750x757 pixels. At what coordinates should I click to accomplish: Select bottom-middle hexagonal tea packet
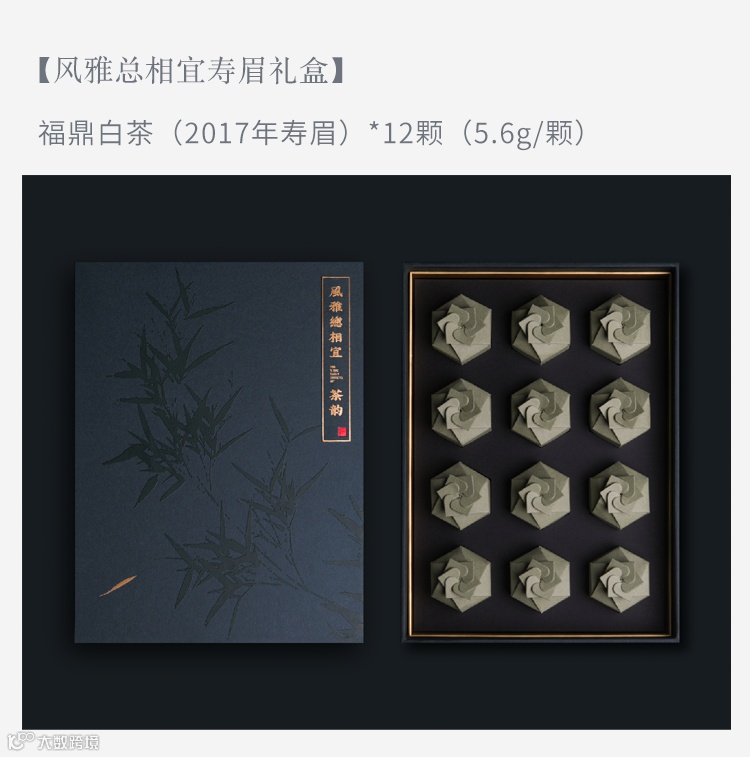[x=540, y=579]
